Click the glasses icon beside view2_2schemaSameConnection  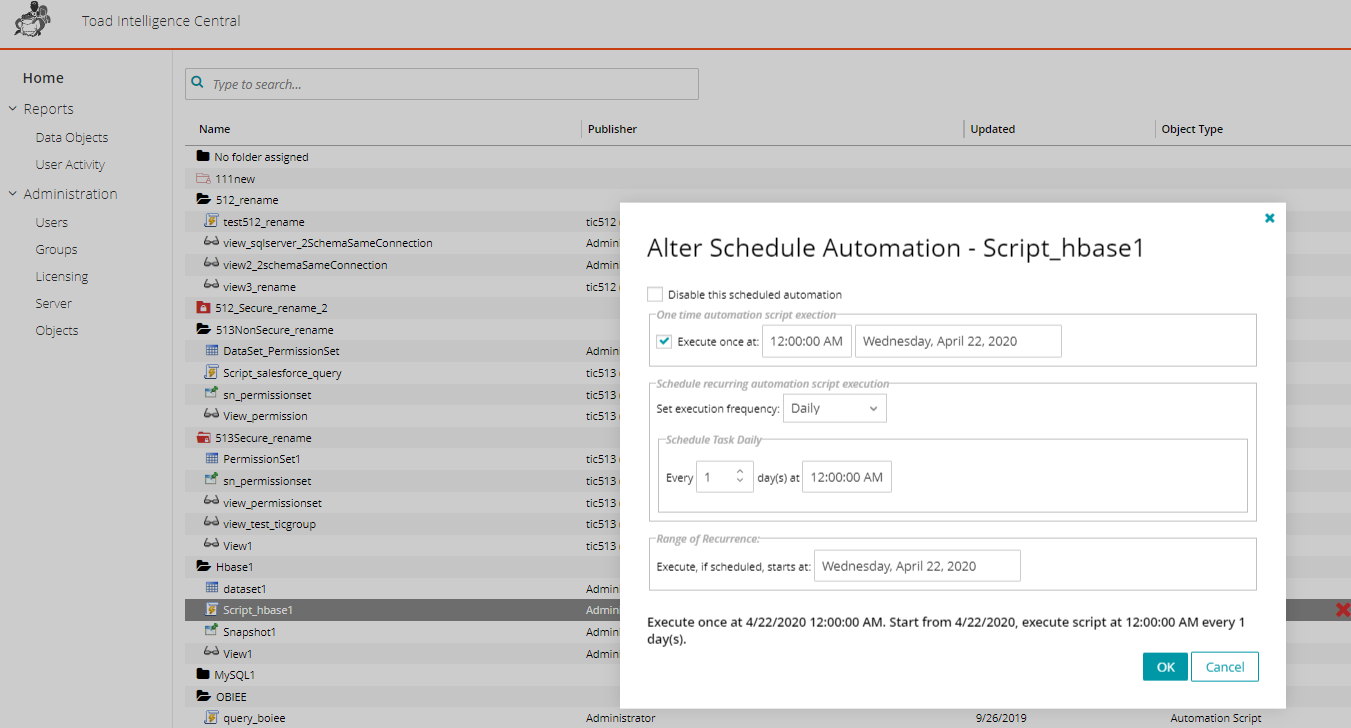(211, 264)
